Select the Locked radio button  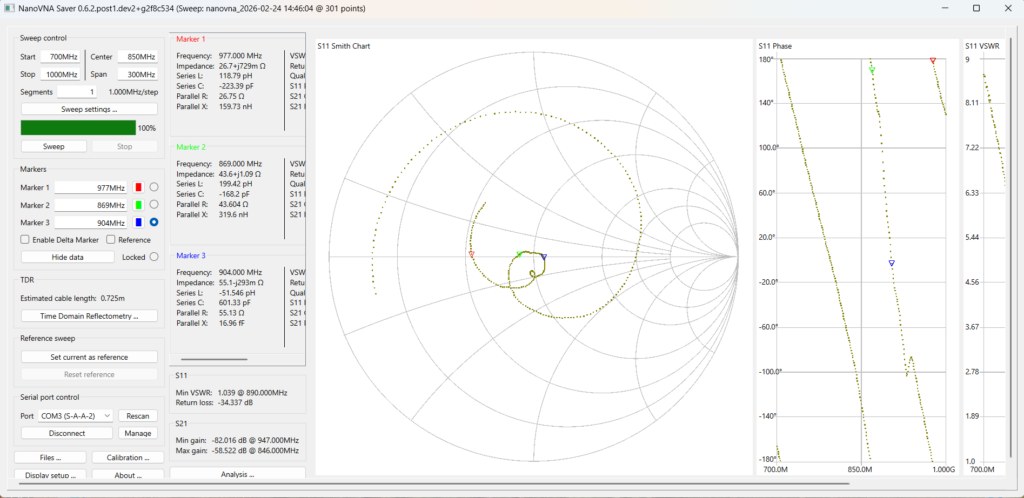[154, 257]
